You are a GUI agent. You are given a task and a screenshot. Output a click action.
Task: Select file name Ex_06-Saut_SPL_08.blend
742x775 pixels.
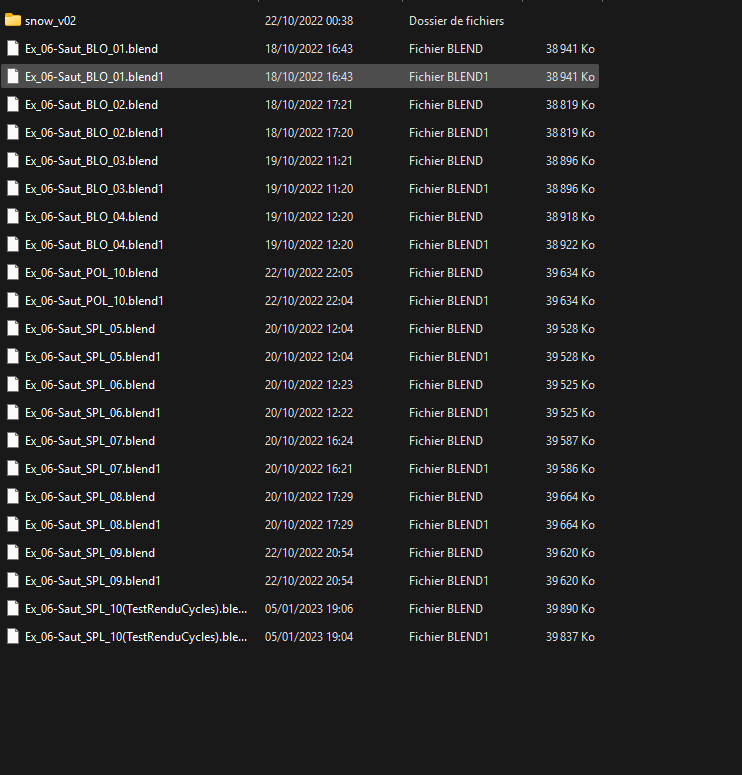point(90,497)
